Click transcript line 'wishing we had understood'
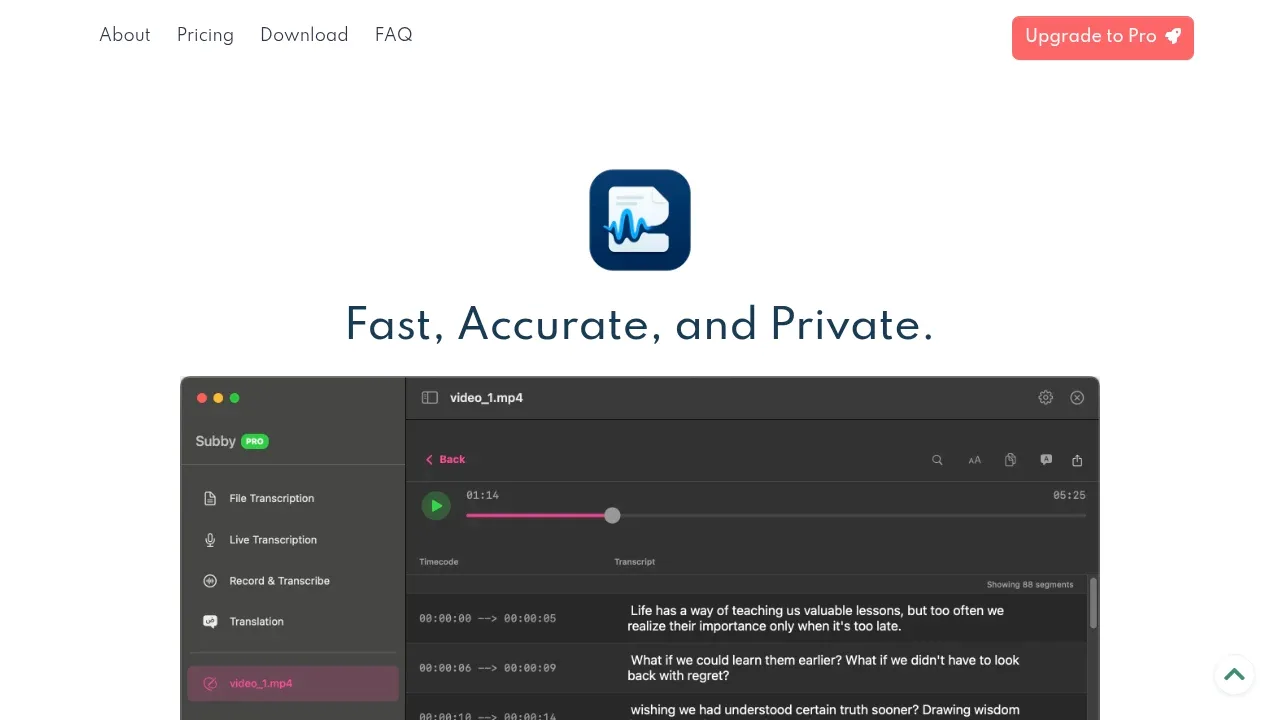This screenshot has width=1280, height=720. tap(825, 710)
